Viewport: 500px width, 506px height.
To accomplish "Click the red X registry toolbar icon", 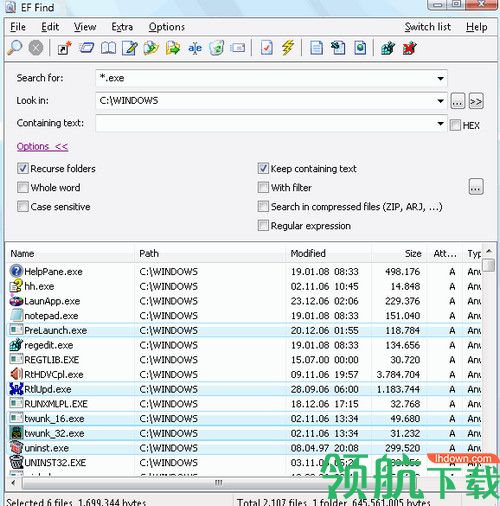I will click(x=410, y=48).
